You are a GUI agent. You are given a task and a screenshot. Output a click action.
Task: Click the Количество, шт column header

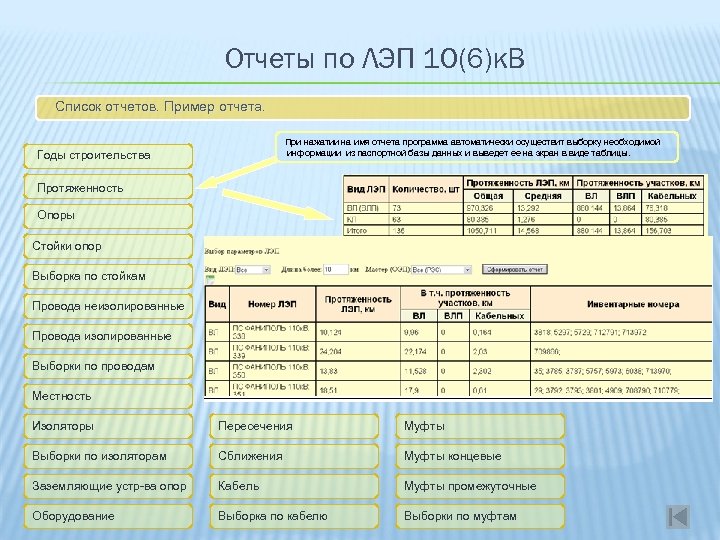tap(426, 189)
